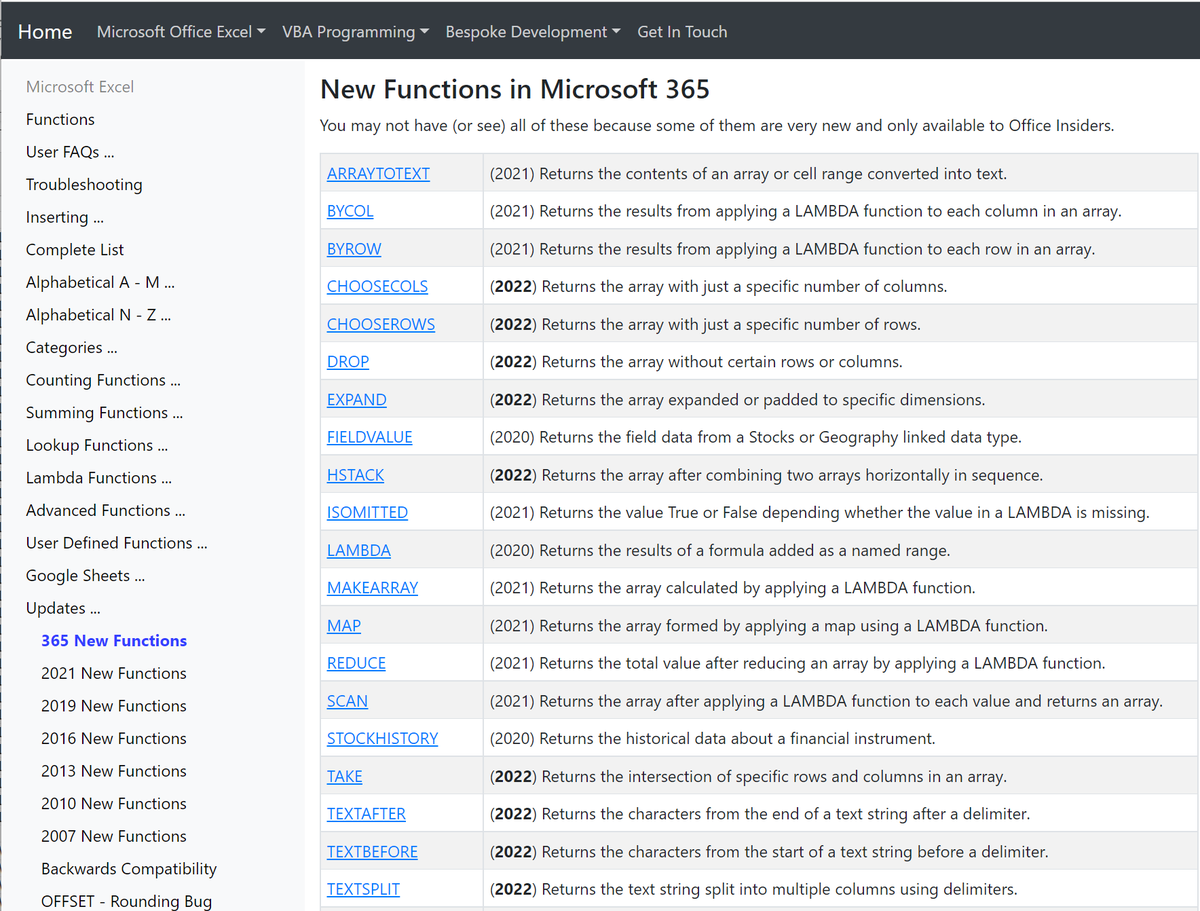Image resolution: width=1200 pixels, height=911 pixels.
Task: Select the description text for ISOMITTED
Action: point(819,512)
